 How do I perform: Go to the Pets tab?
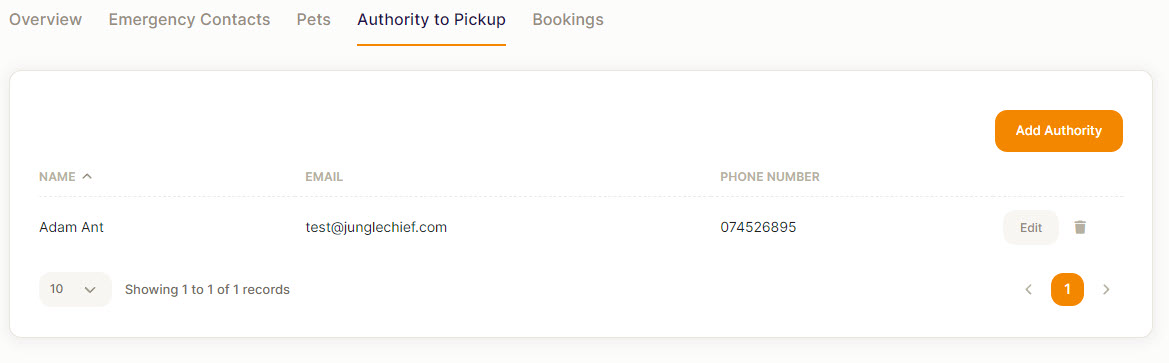pos(314,19)
